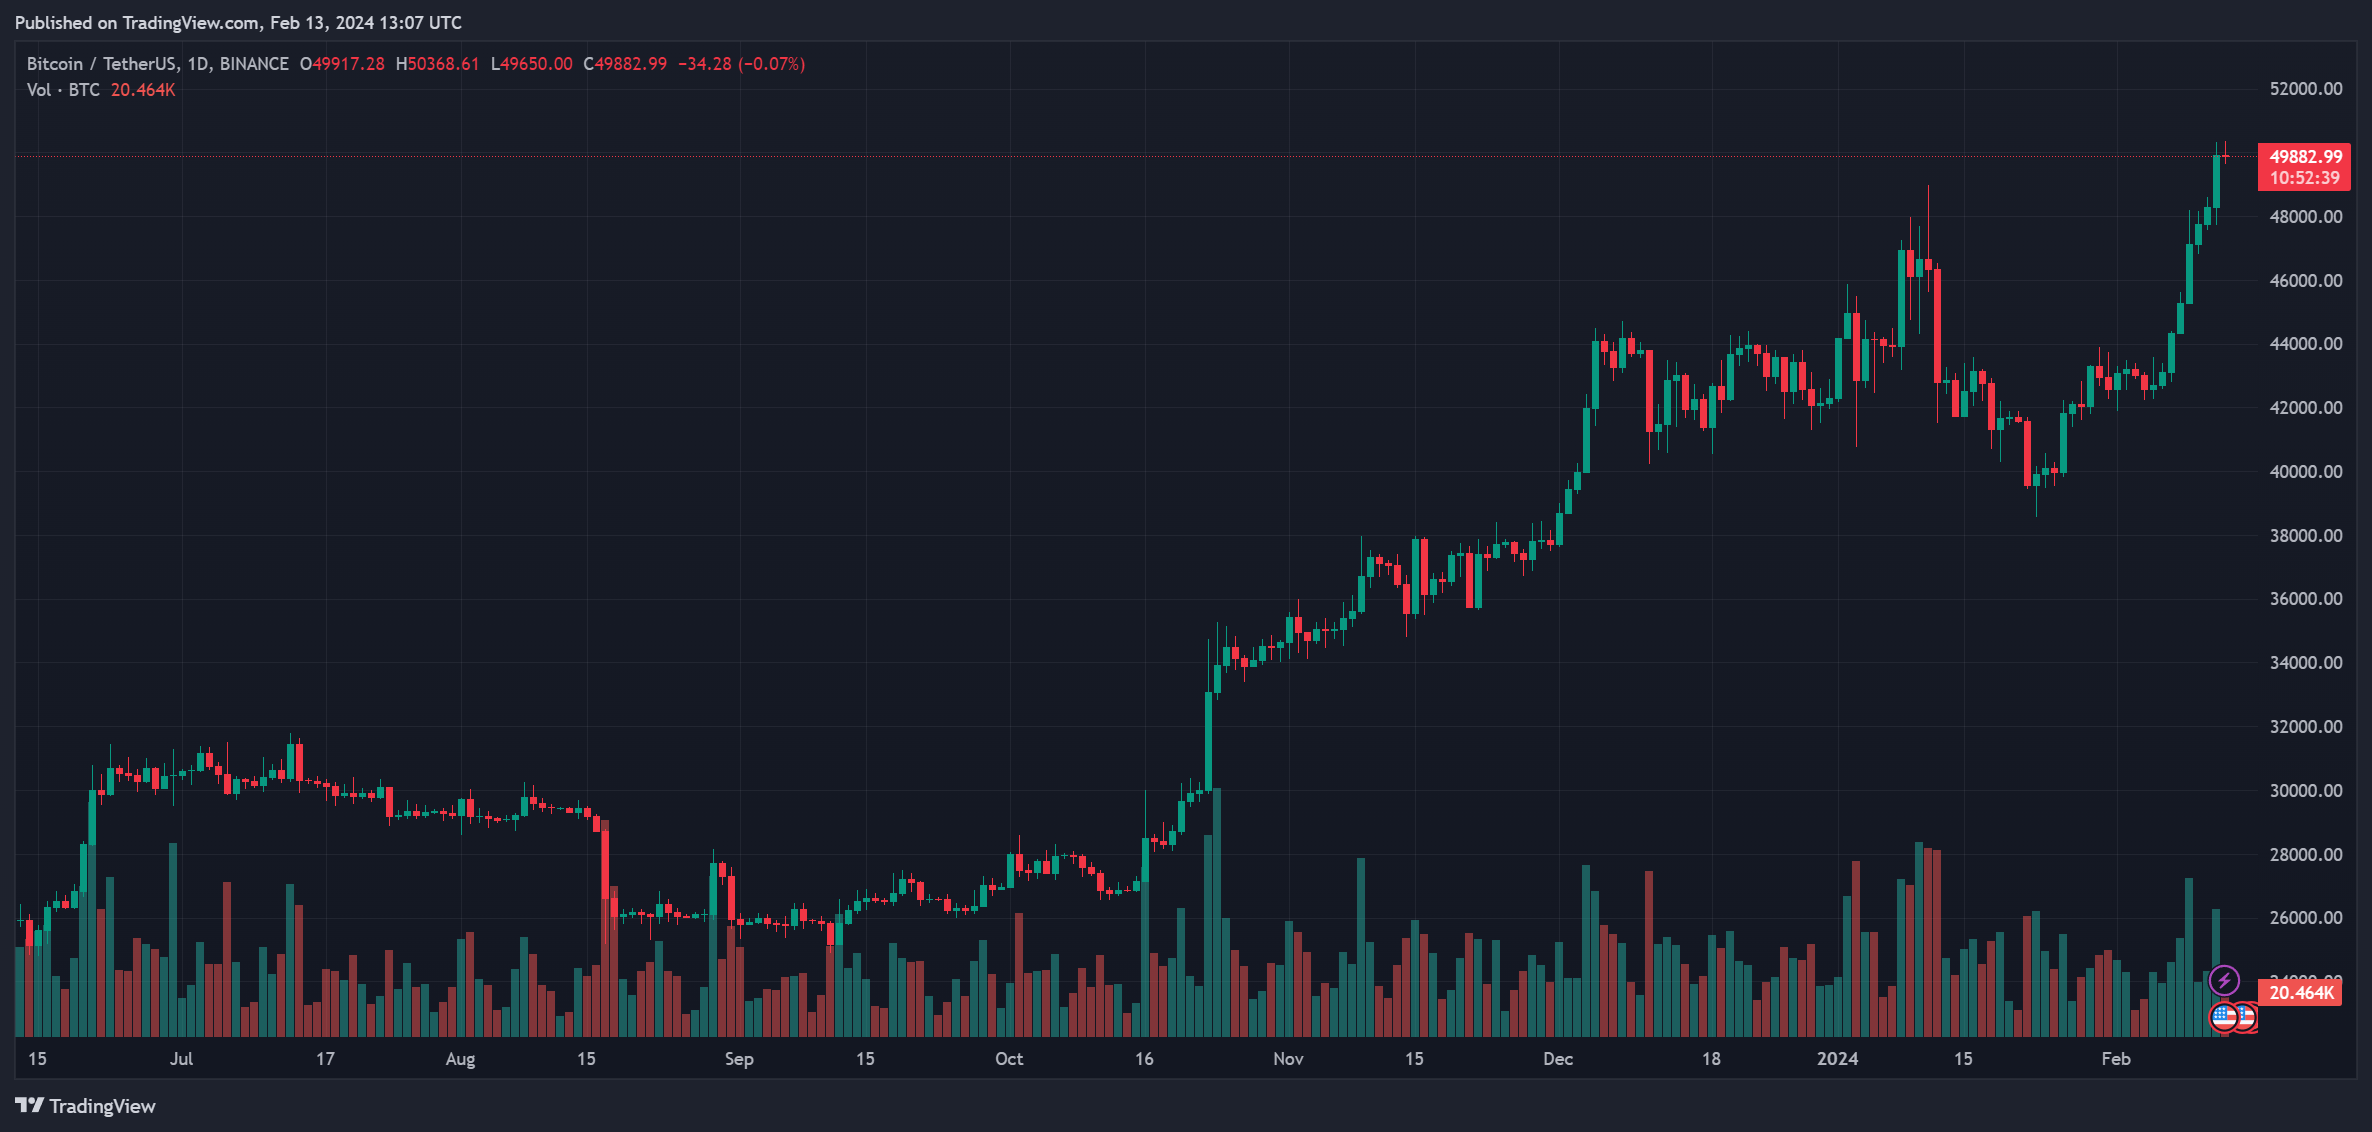Click the front US flag economic event icon
The width and height of the screenshot is (2372, 1132).
tap(2223, 1018)
